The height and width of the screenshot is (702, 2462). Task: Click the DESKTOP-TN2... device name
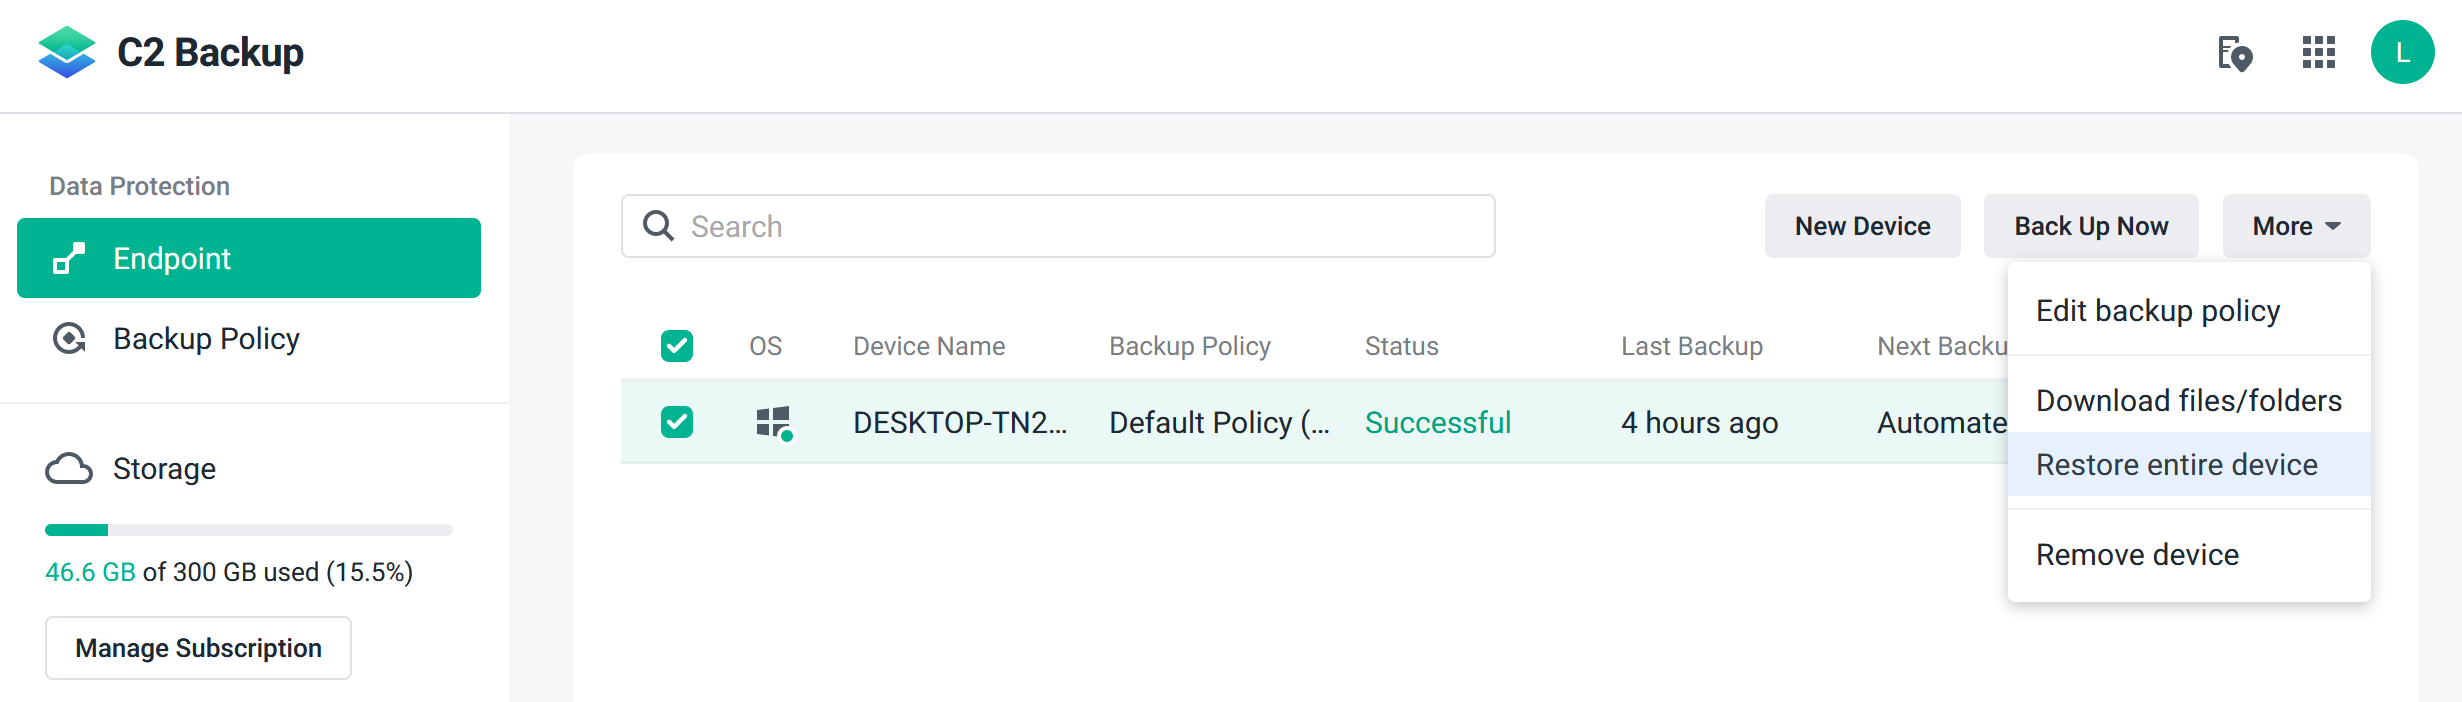[960, 422]
